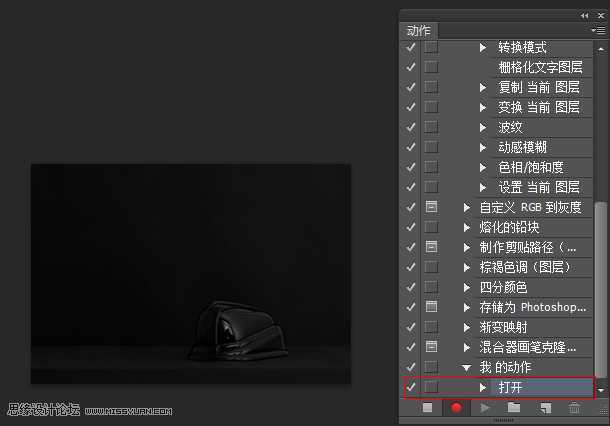Collapse the 我的动作 set
The image size is (610, 426).
(466, 367)
